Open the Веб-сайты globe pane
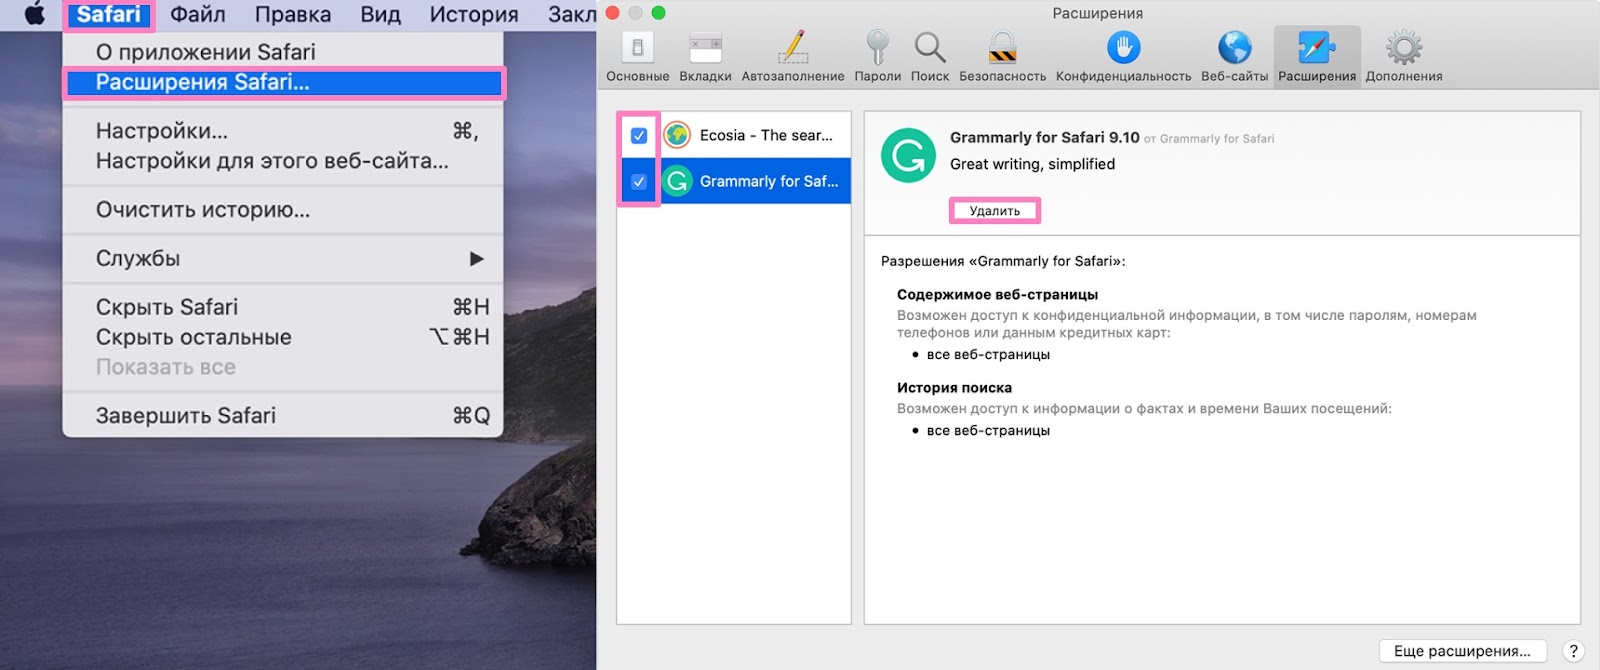 pos(1235,56)
